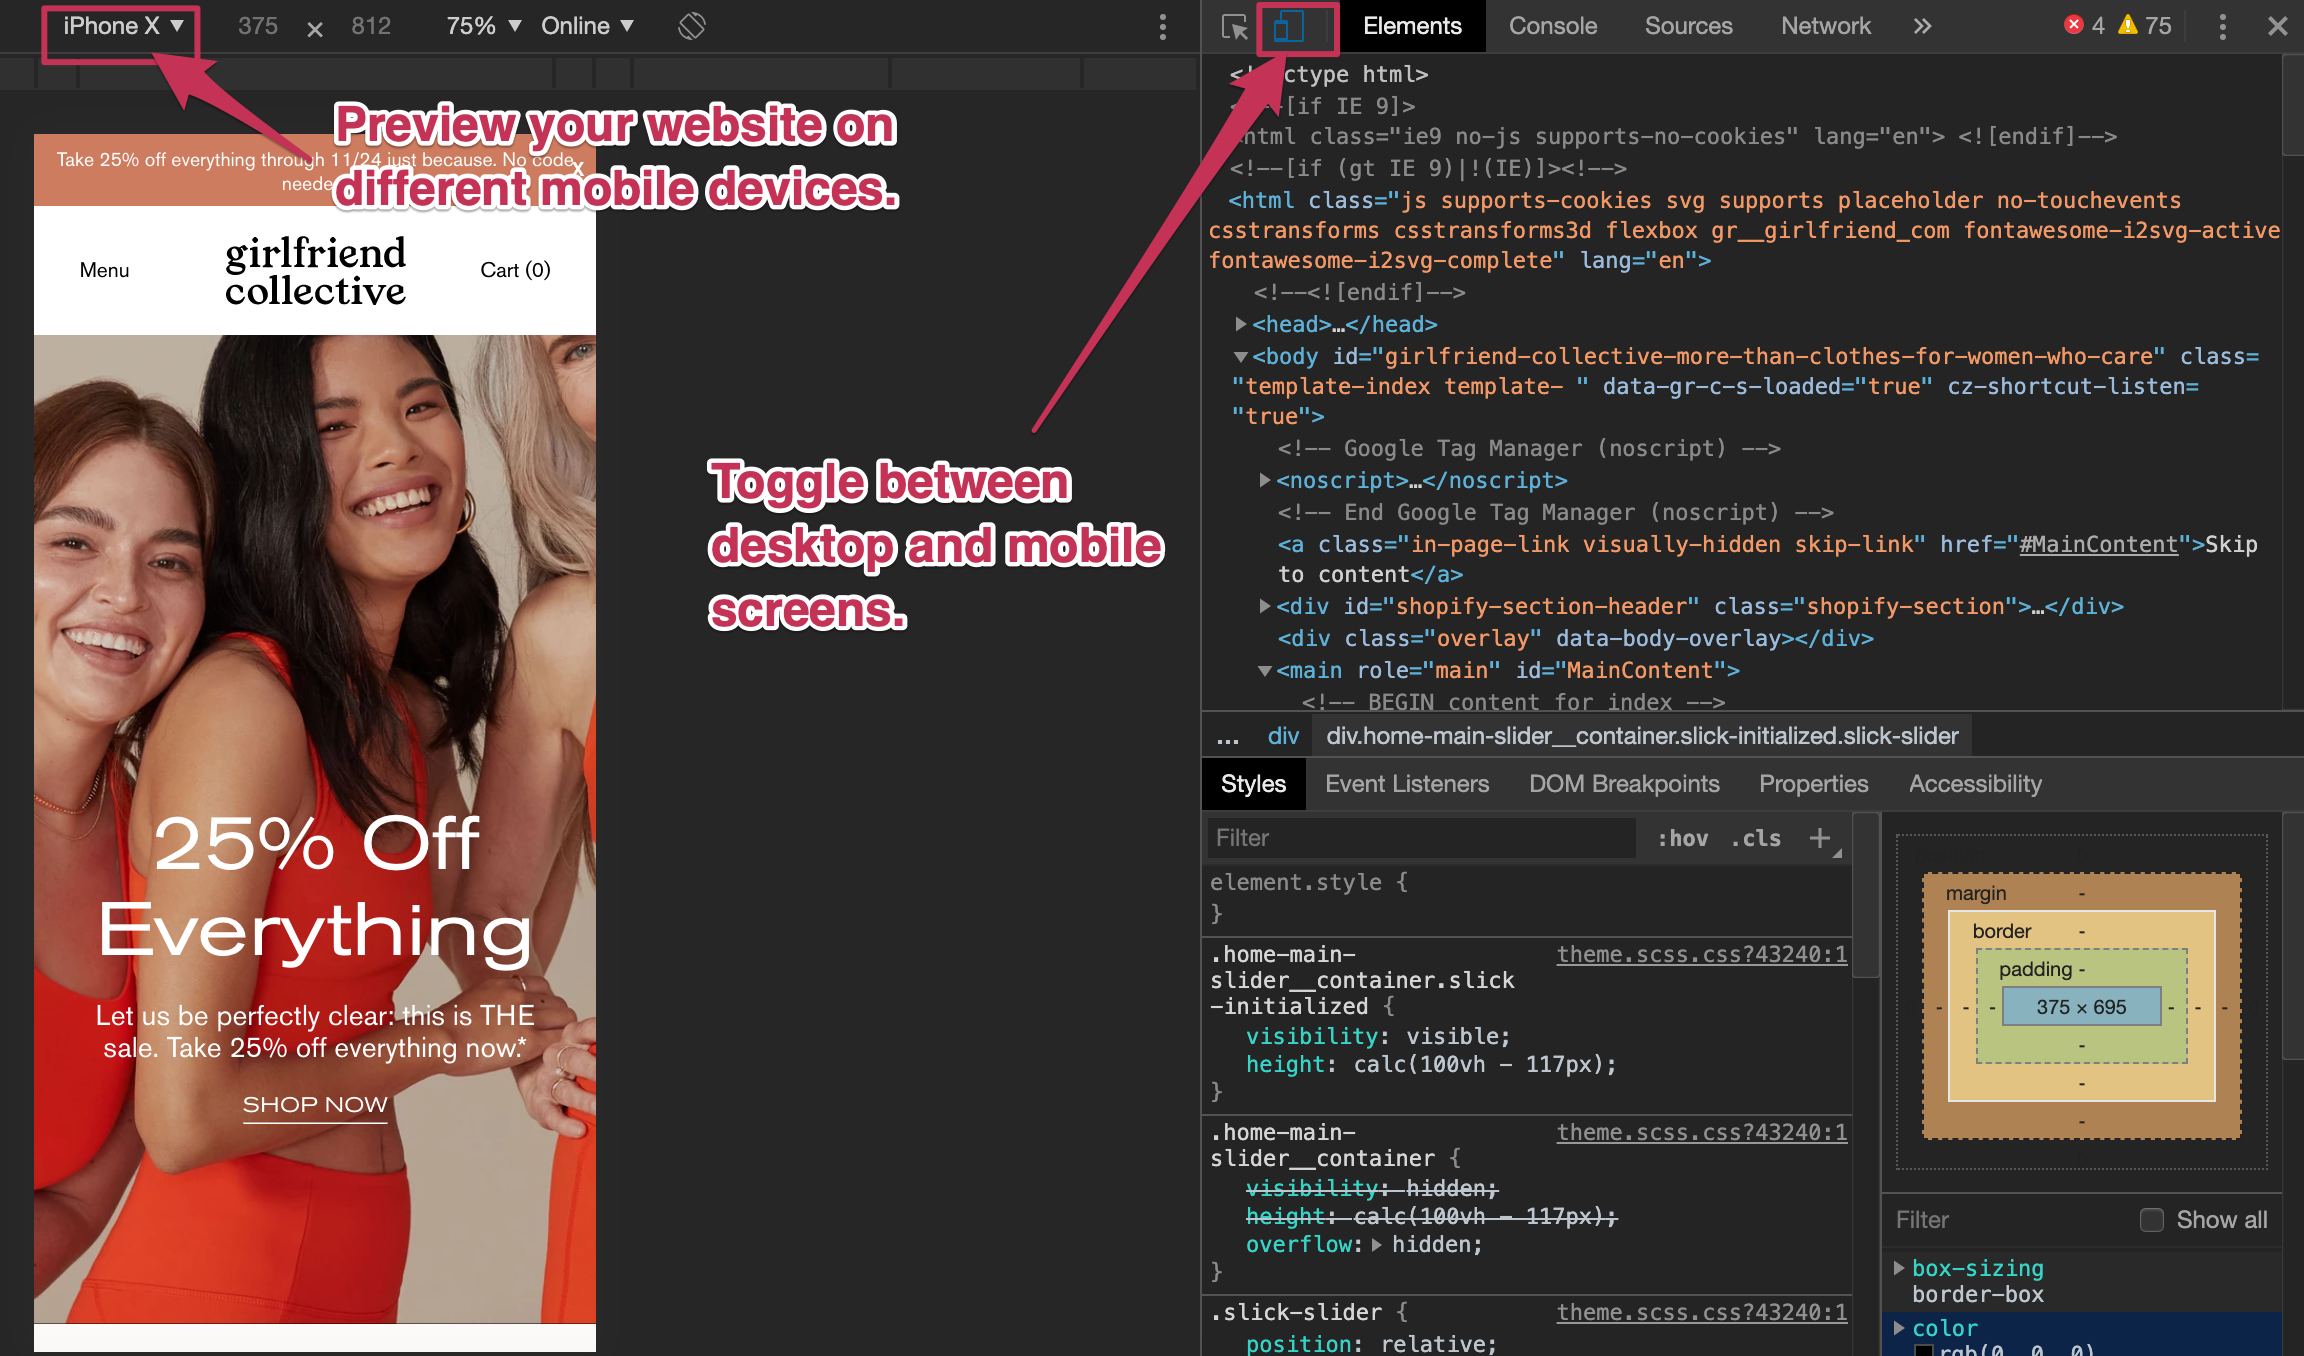Open the Console panel tab
Viewport: 2304px width, 1356px height.
pos(1551,26)
